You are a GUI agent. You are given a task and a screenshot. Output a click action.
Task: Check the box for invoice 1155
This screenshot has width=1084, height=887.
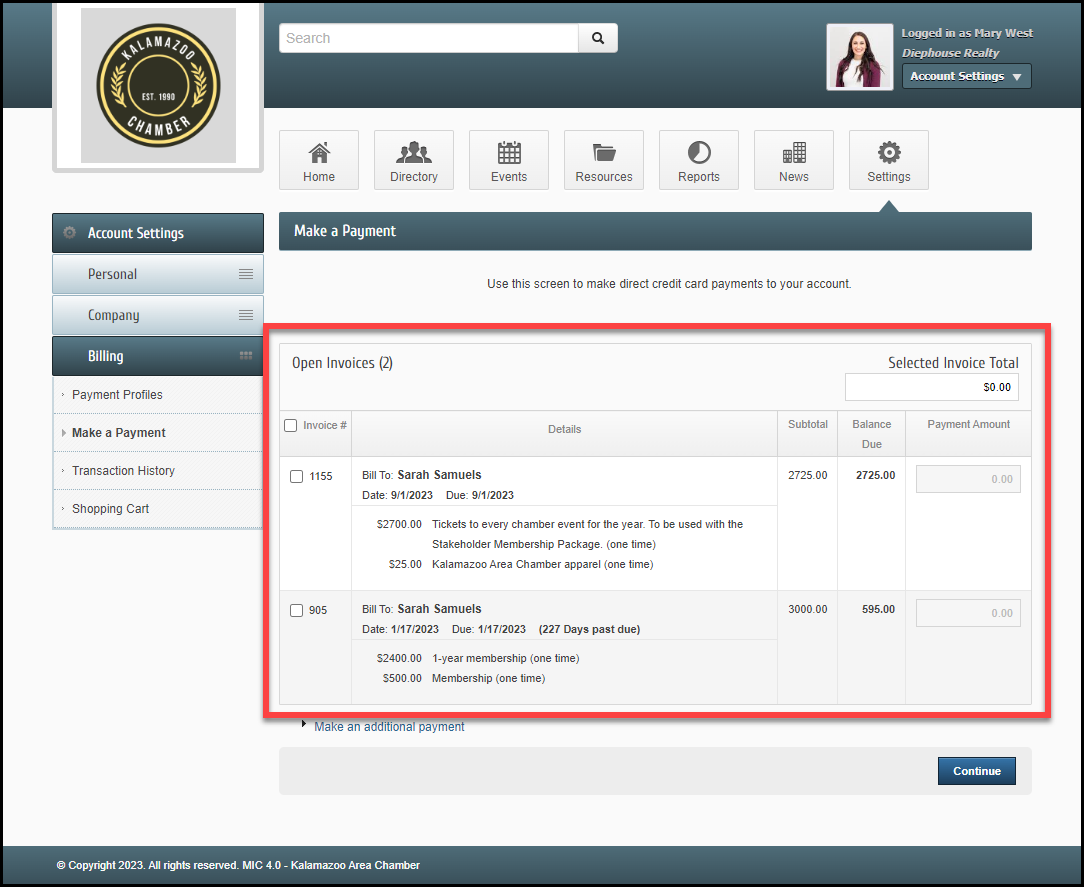[297, 477]
